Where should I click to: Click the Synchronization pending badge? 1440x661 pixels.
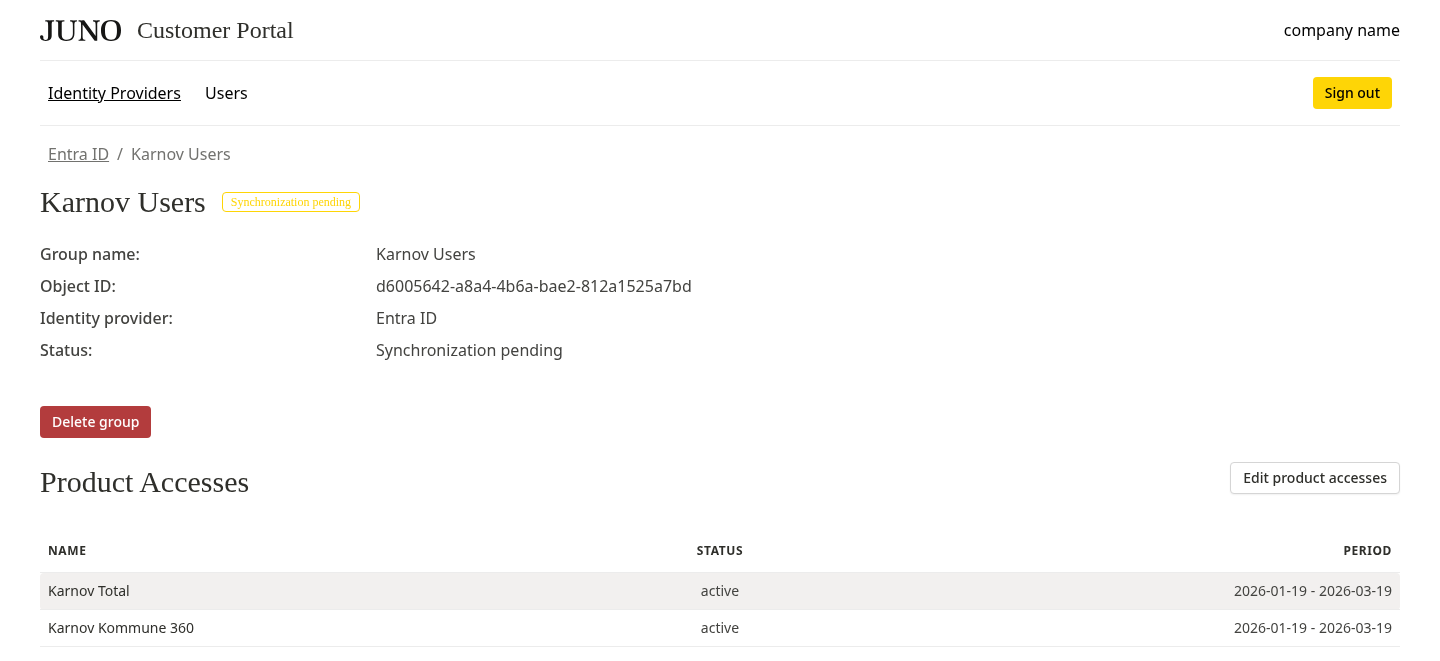click(x=290, y=201)
